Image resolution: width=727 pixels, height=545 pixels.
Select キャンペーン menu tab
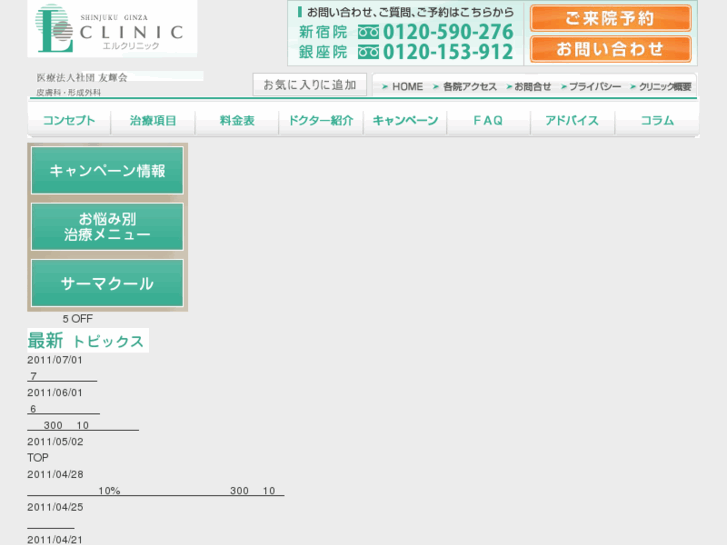405,121
